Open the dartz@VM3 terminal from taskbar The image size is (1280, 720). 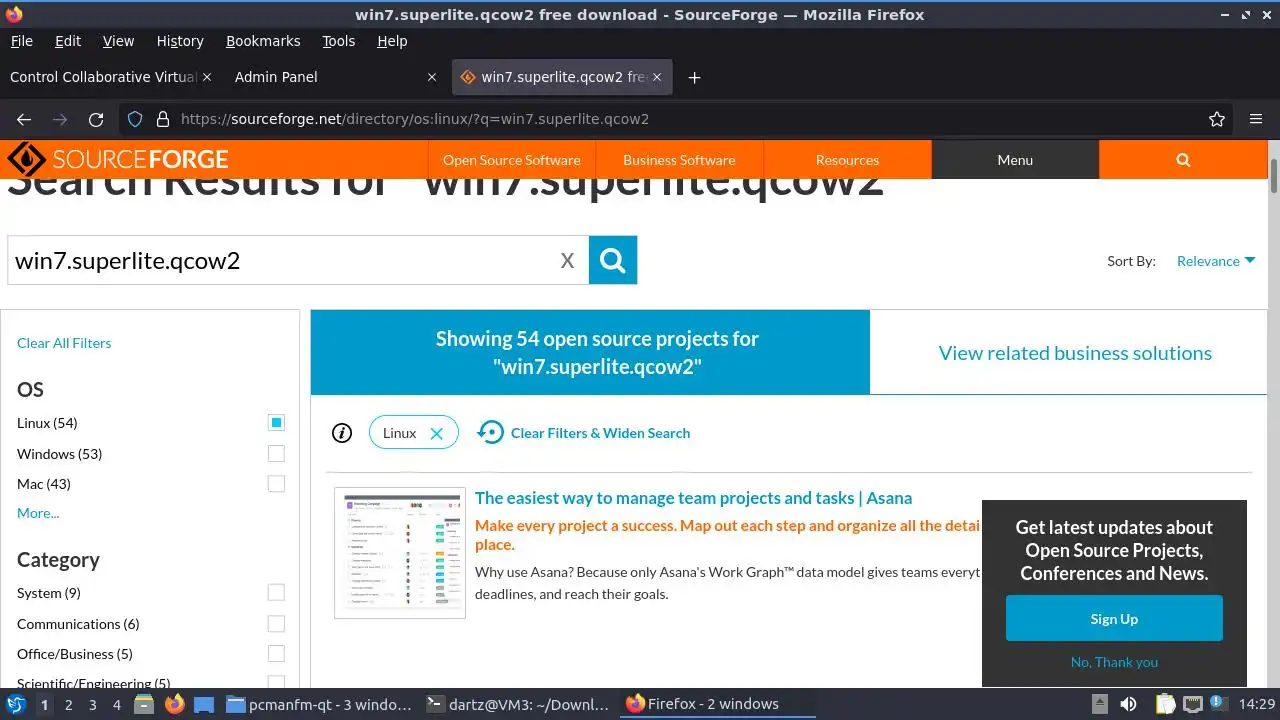click(517, 704)
